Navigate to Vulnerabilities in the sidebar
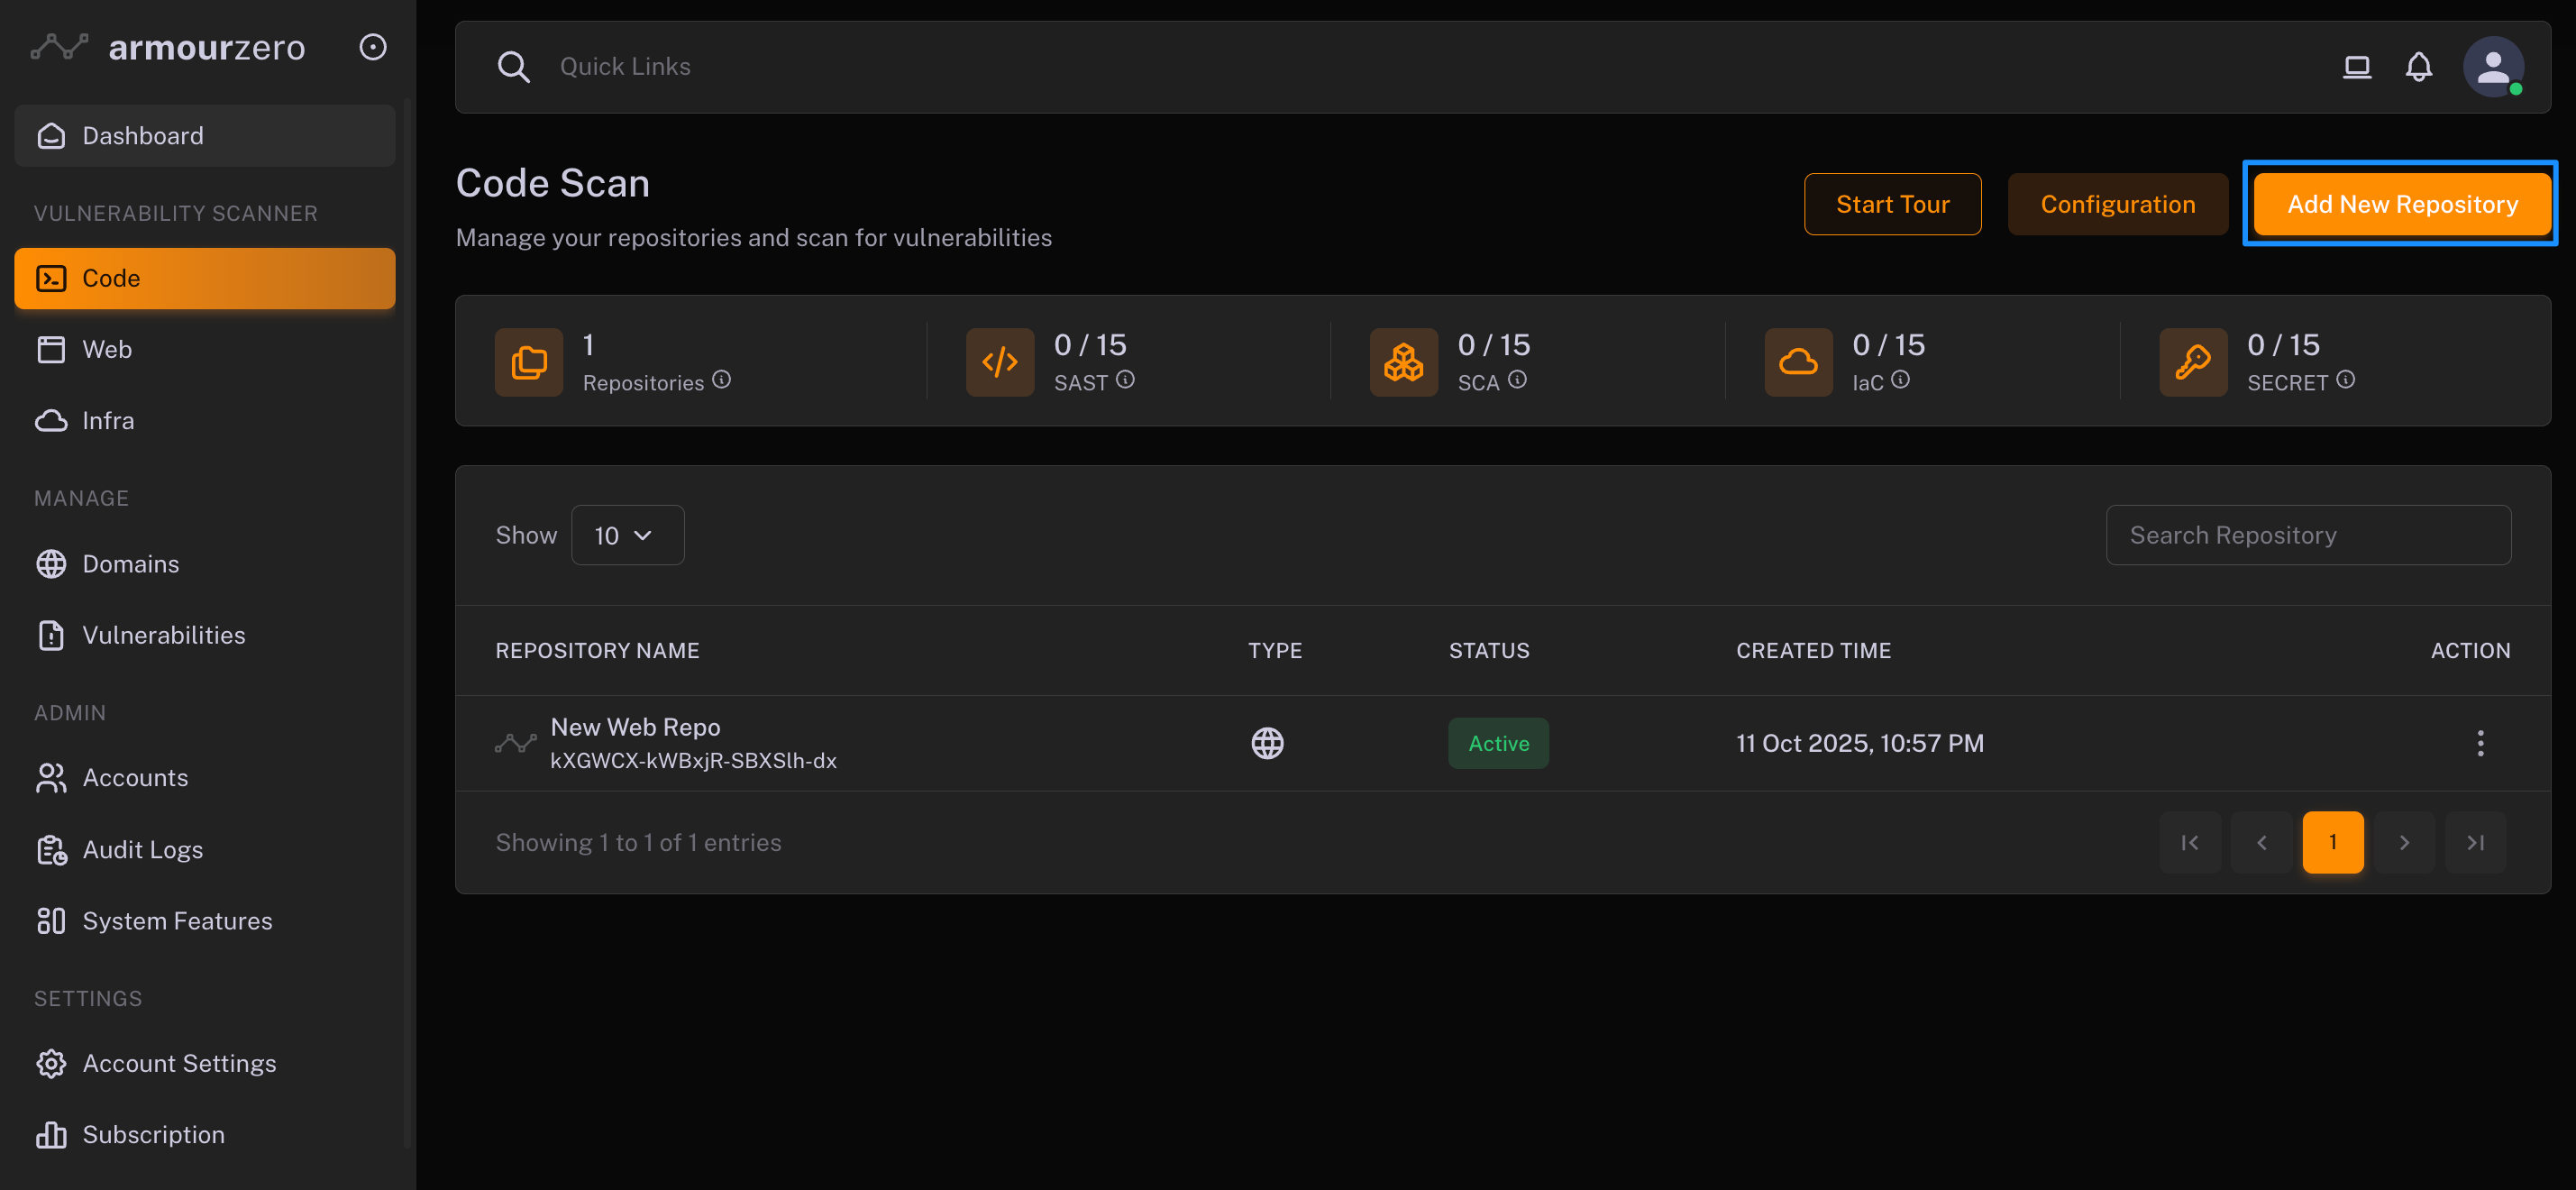Image resolution: width=2576 pixels, height=1190 pixels. [163, 635]
